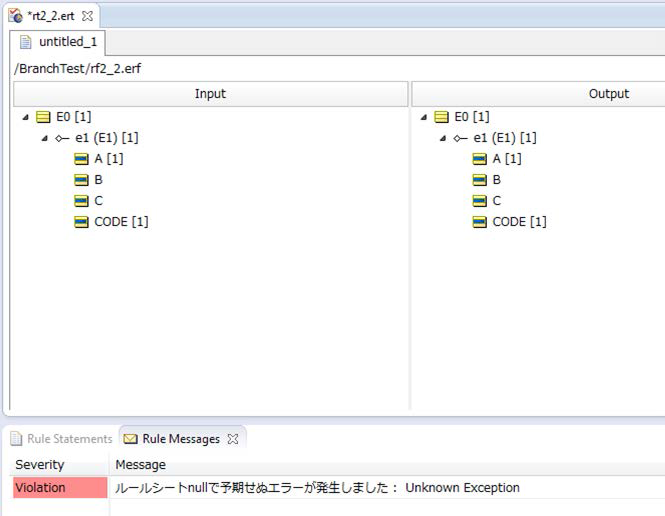Select Output e1 (E1) [1] row
The height and width of the screenshot is (516, 665).
tap(505, 138)
